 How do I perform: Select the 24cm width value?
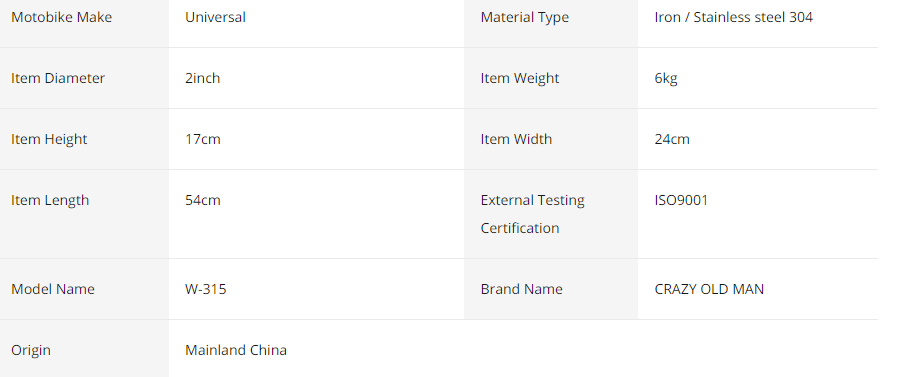point(672,139)
